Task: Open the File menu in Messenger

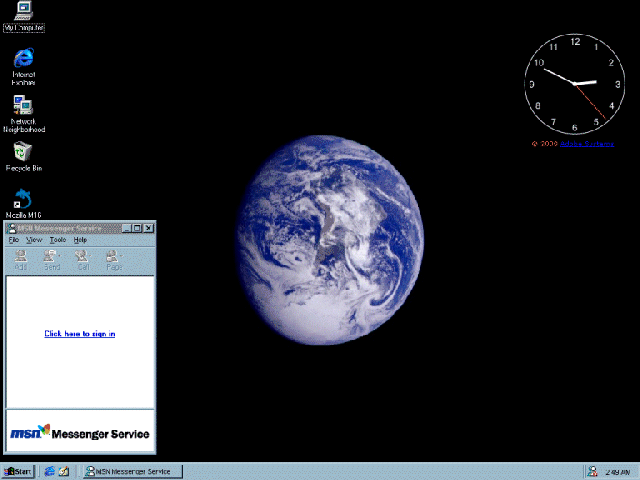Action: 14,240
